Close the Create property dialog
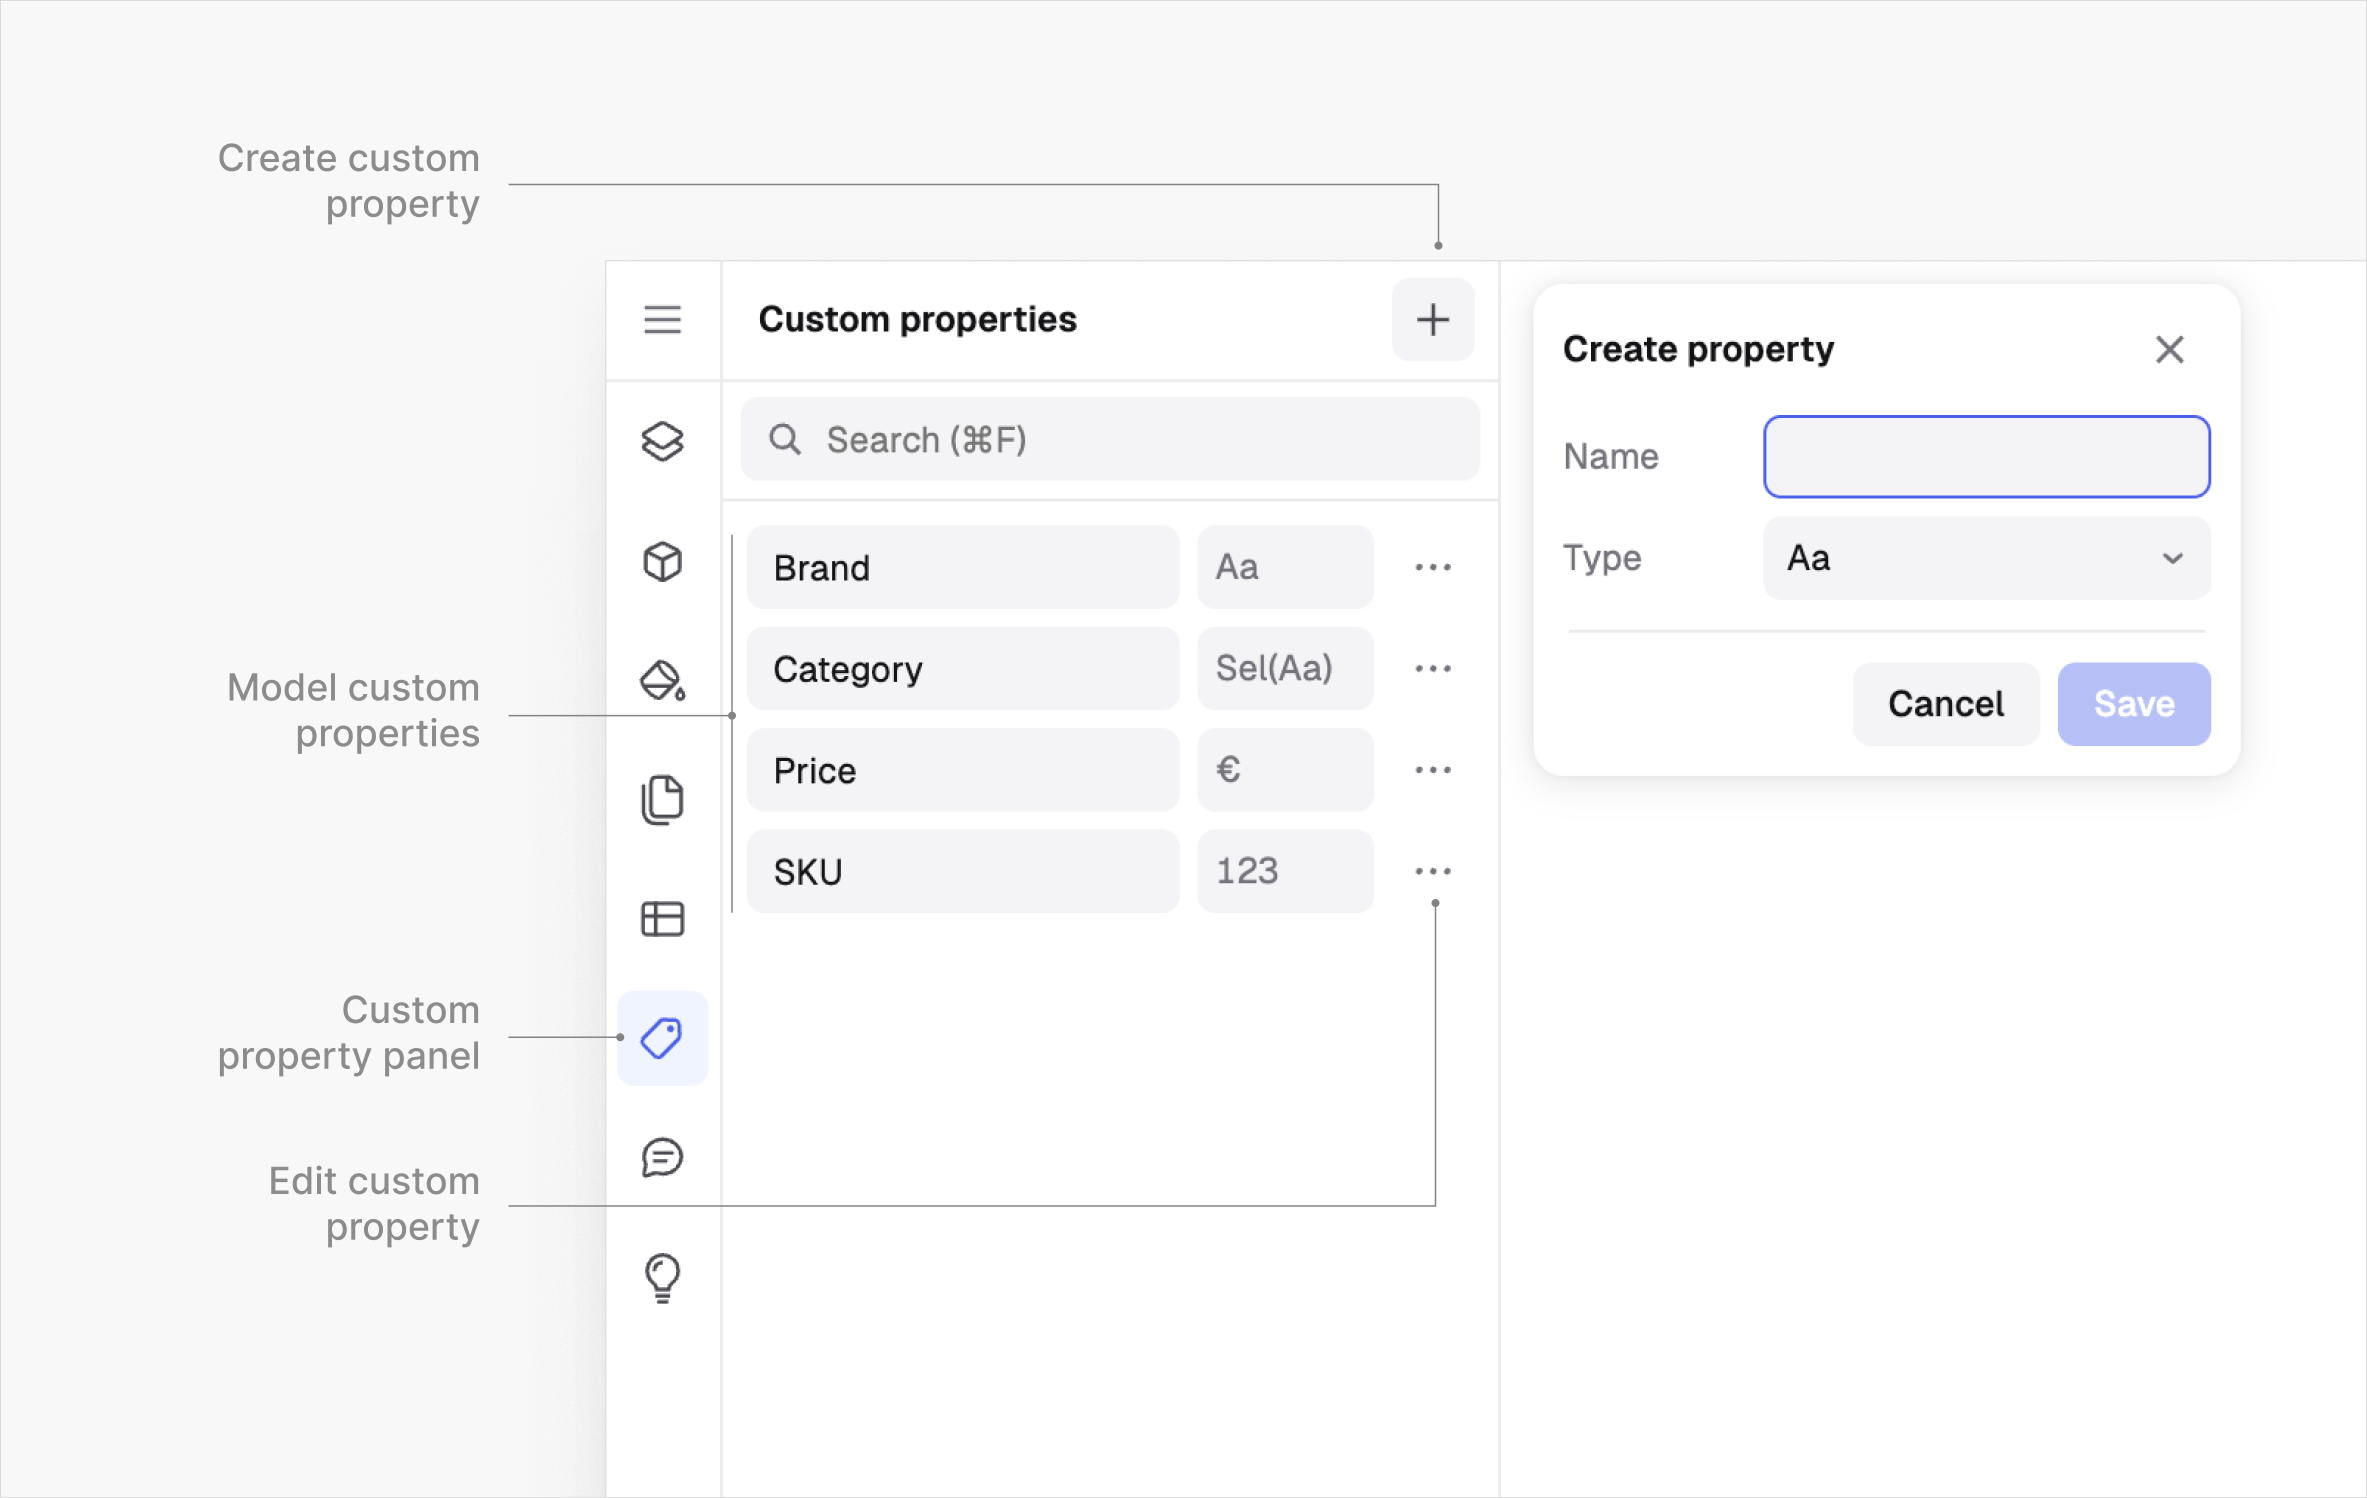 coord(2169,349)
